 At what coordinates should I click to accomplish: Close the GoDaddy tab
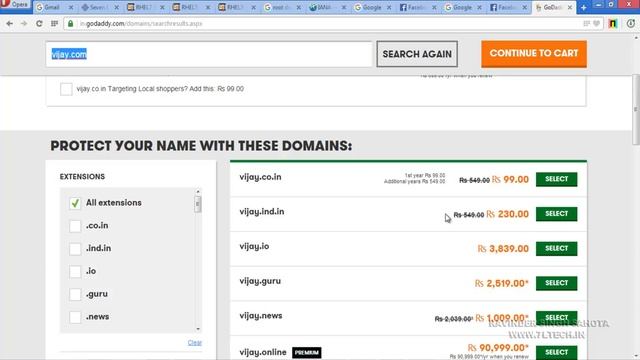pyautogui.click(x=569, y=7)
